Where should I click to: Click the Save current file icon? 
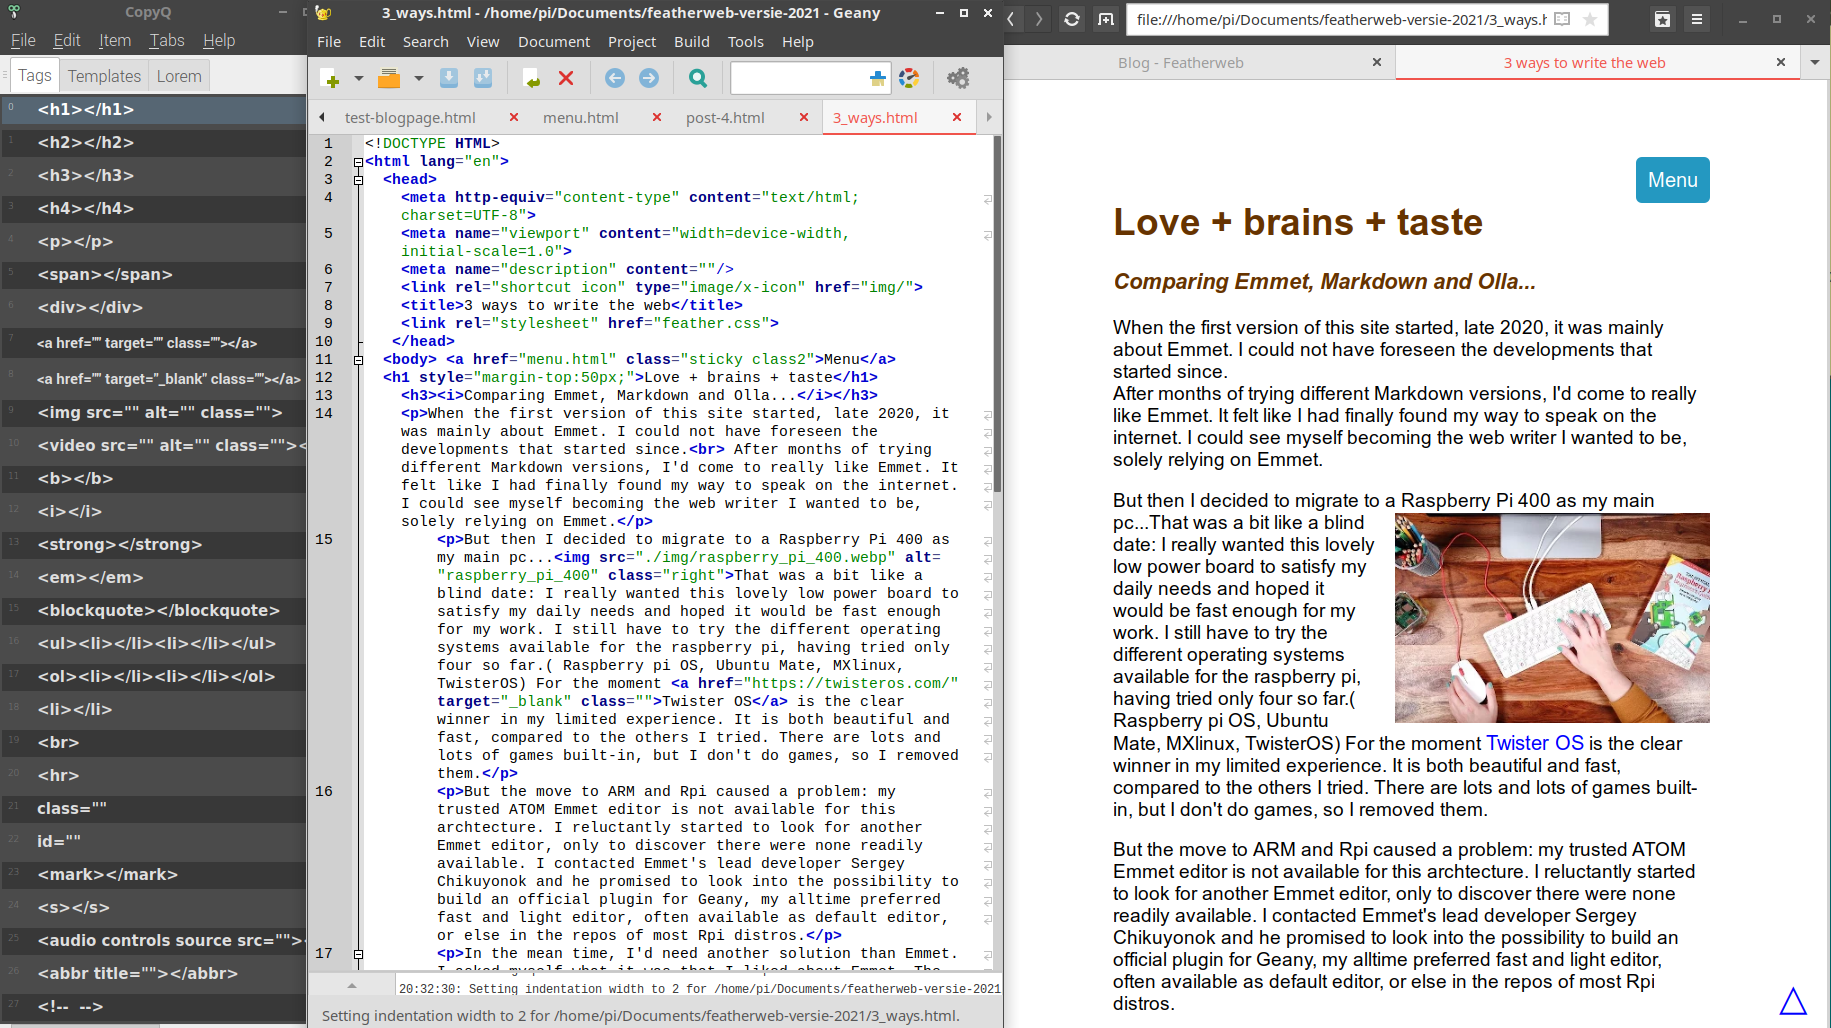click(449, 78)
